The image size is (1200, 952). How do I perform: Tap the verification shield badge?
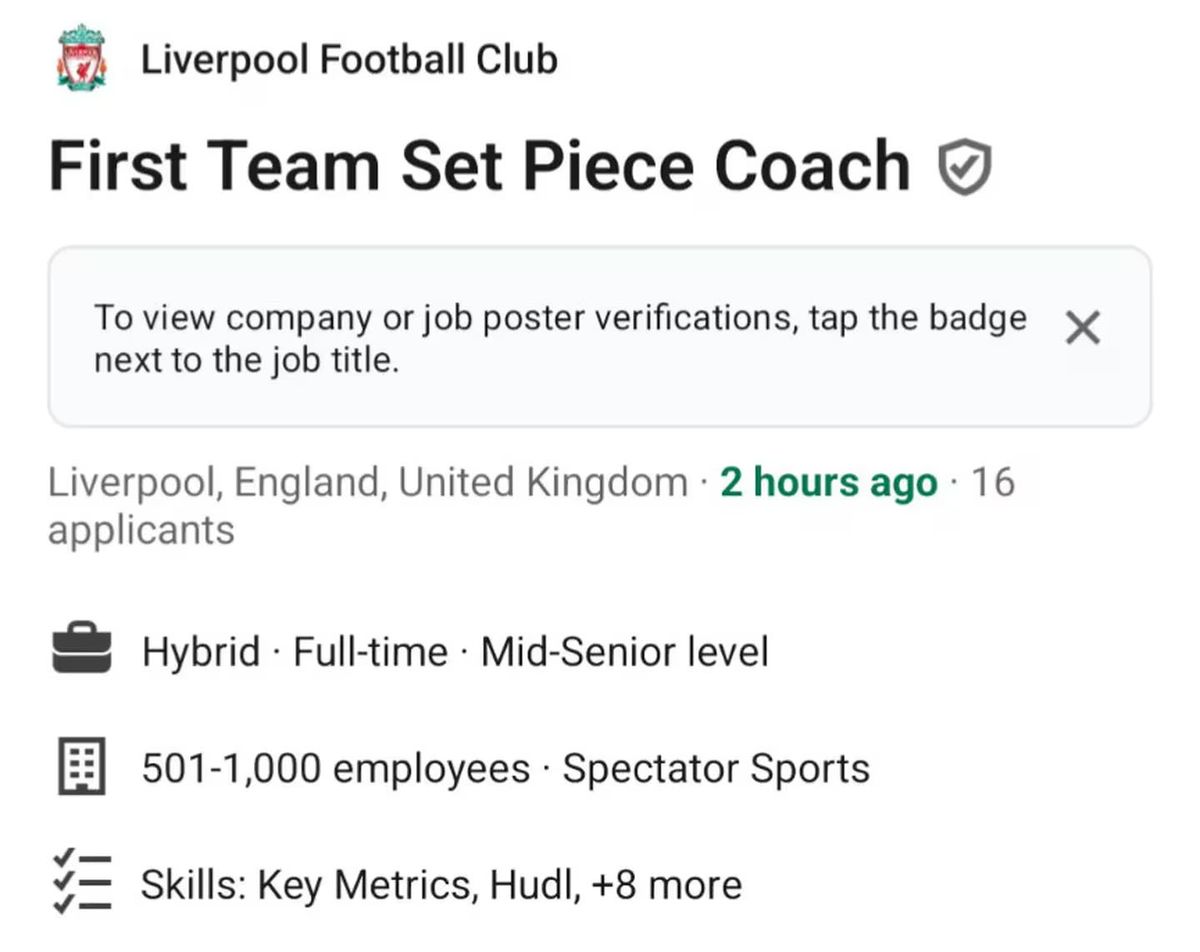[965, 168]
